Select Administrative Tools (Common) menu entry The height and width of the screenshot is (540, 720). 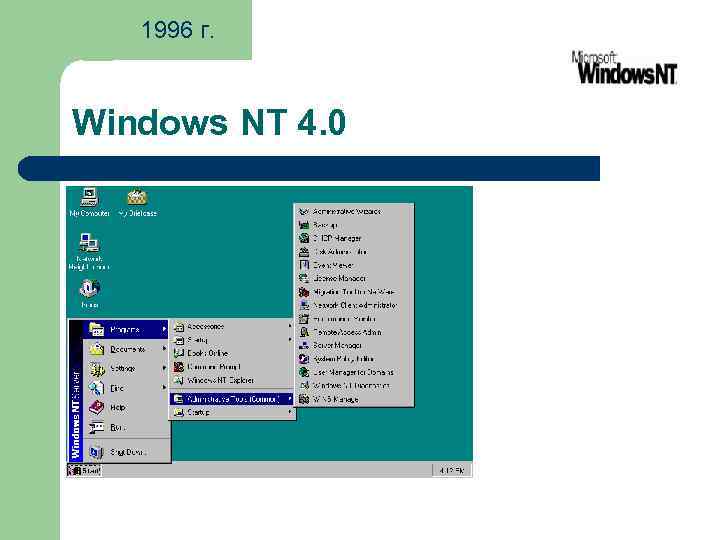click(x=232, y=399)
